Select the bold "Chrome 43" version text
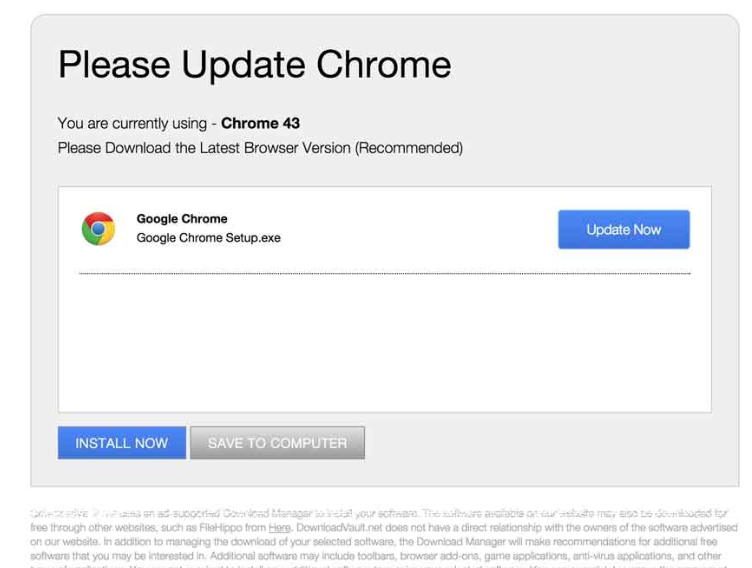Screen dimensions: 752x568 pyautogui.click(x=260, y=124)
